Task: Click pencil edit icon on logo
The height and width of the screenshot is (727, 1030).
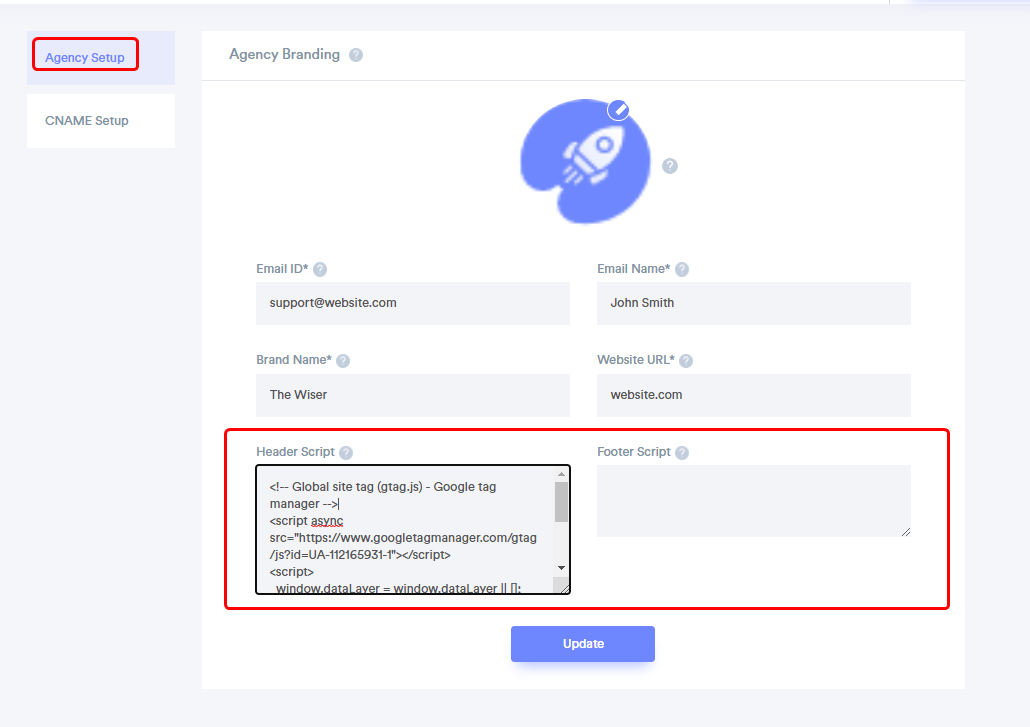Action: 618,110
